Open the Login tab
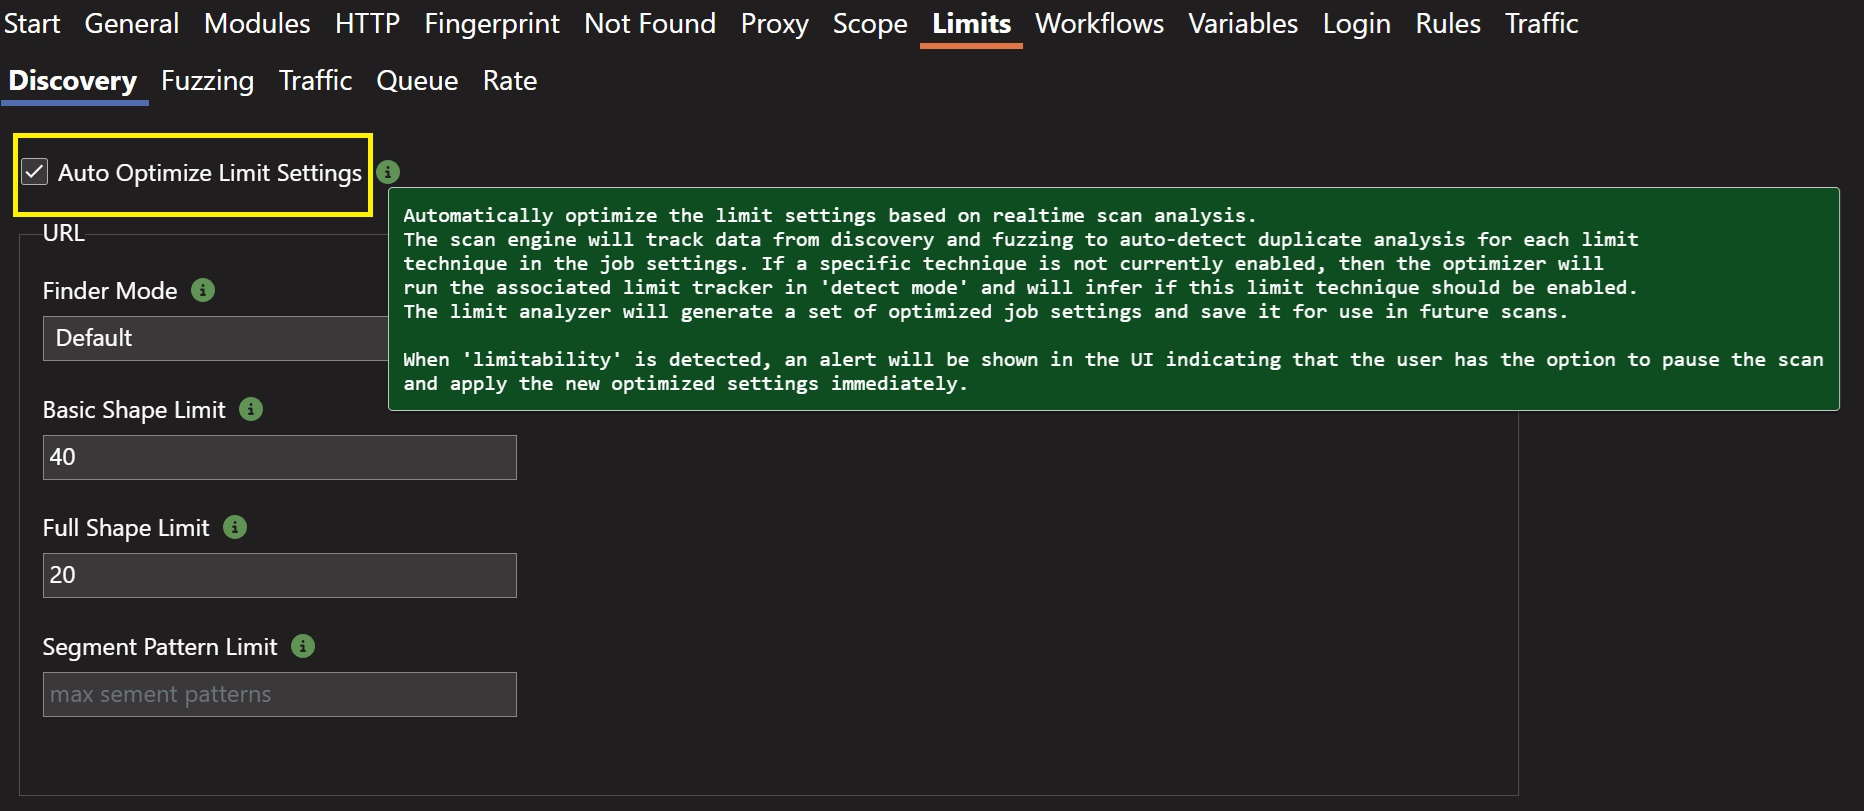 1356,24
